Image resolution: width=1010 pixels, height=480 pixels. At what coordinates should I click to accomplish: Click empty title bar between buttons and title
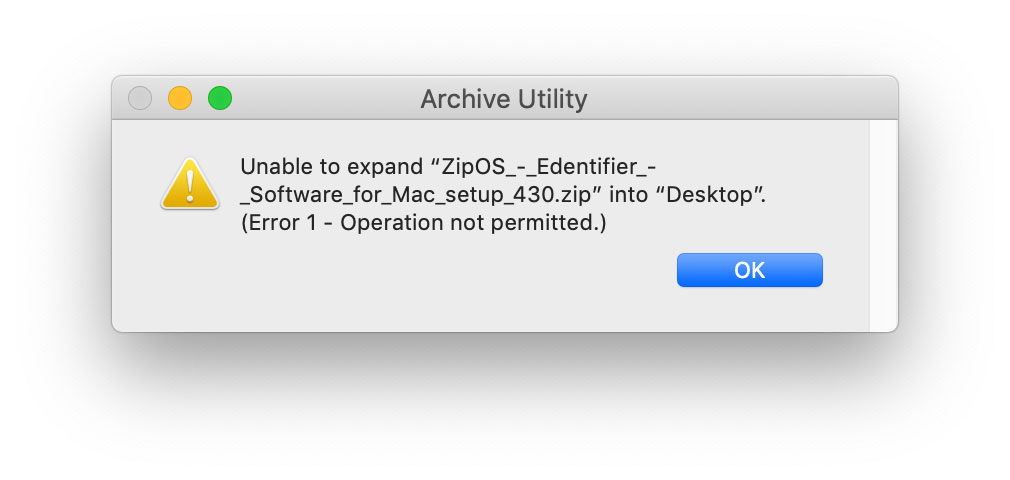(x=325, y=98)
